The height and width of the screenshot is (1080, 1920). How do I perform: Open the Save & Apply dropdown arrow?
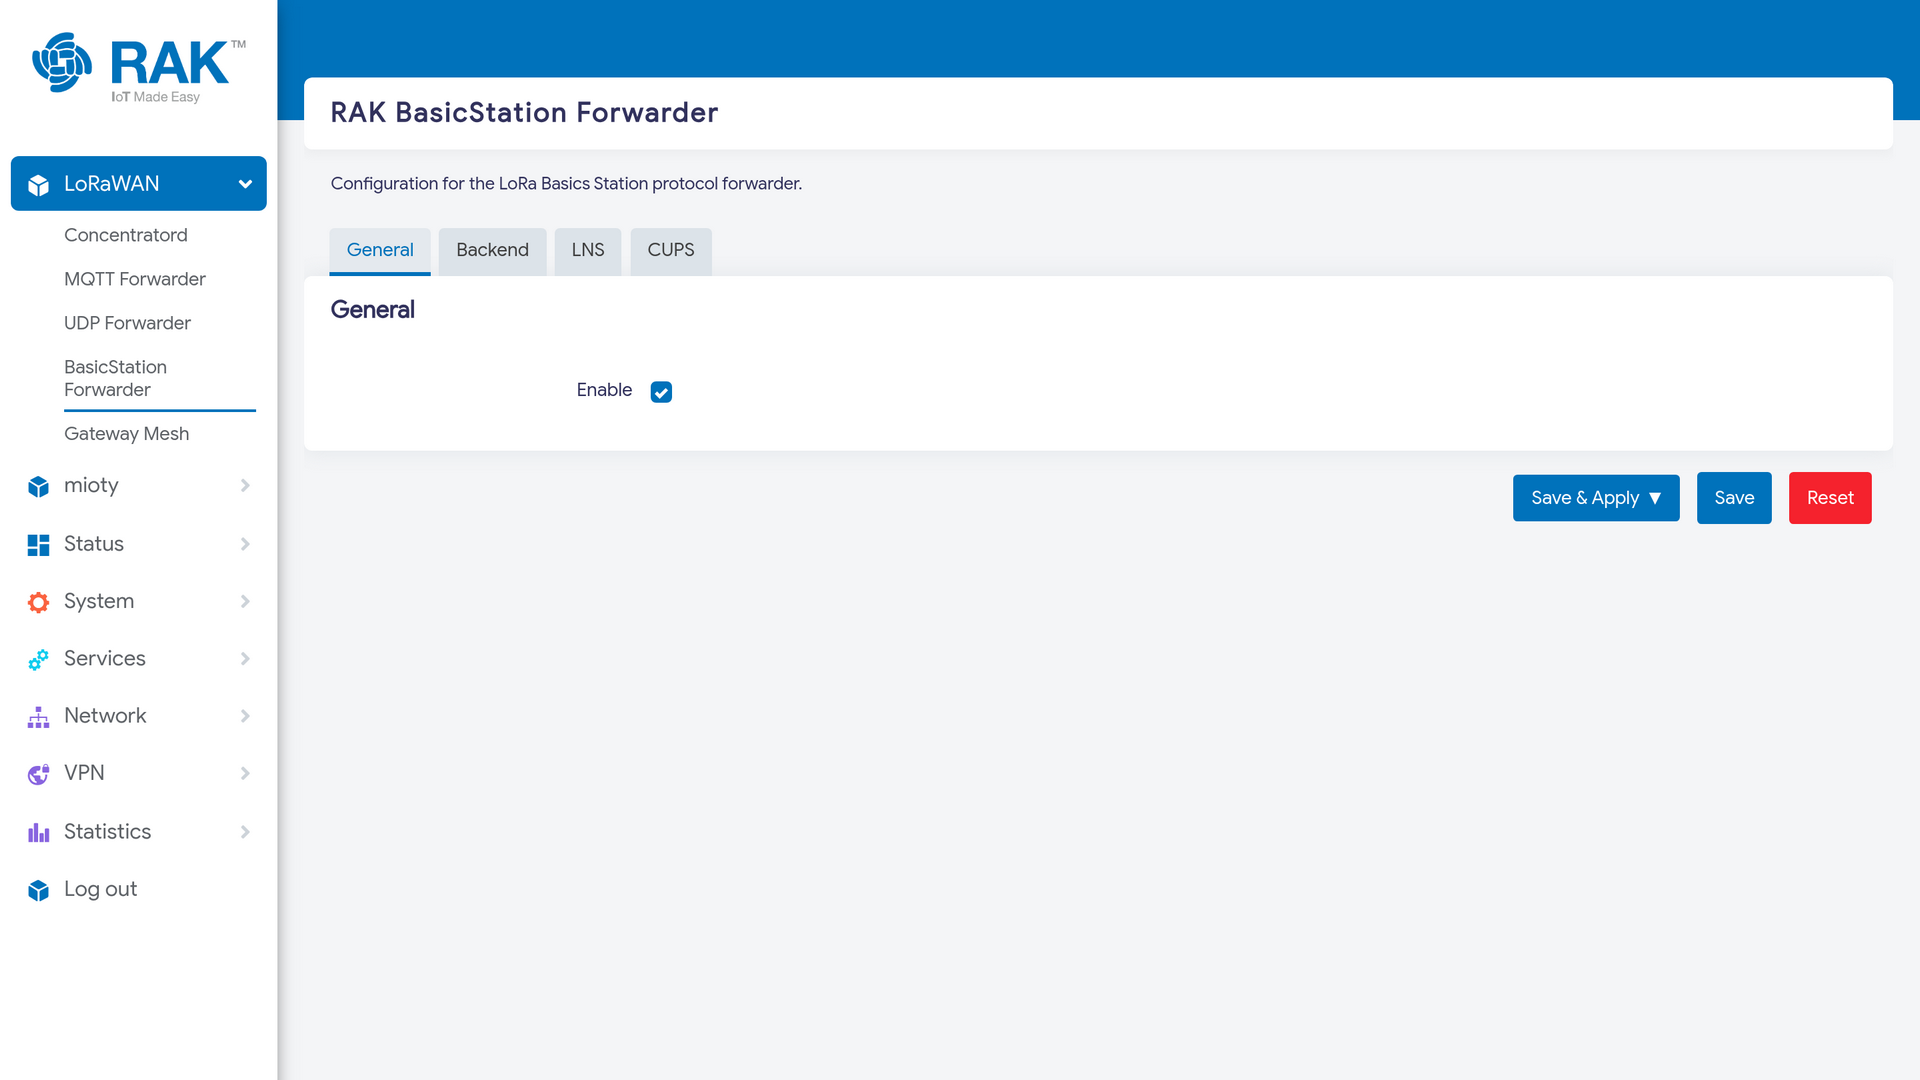point(1655,498)
